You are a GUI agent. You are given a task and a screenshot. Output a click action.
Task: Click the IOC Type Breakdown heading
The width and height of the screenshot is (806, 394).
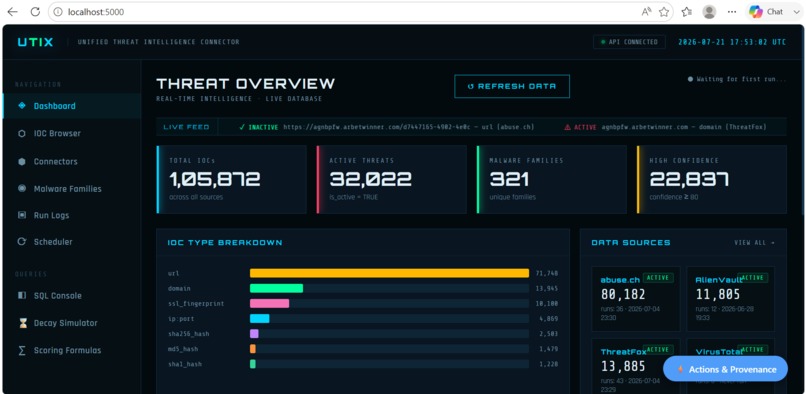[225, 243]
